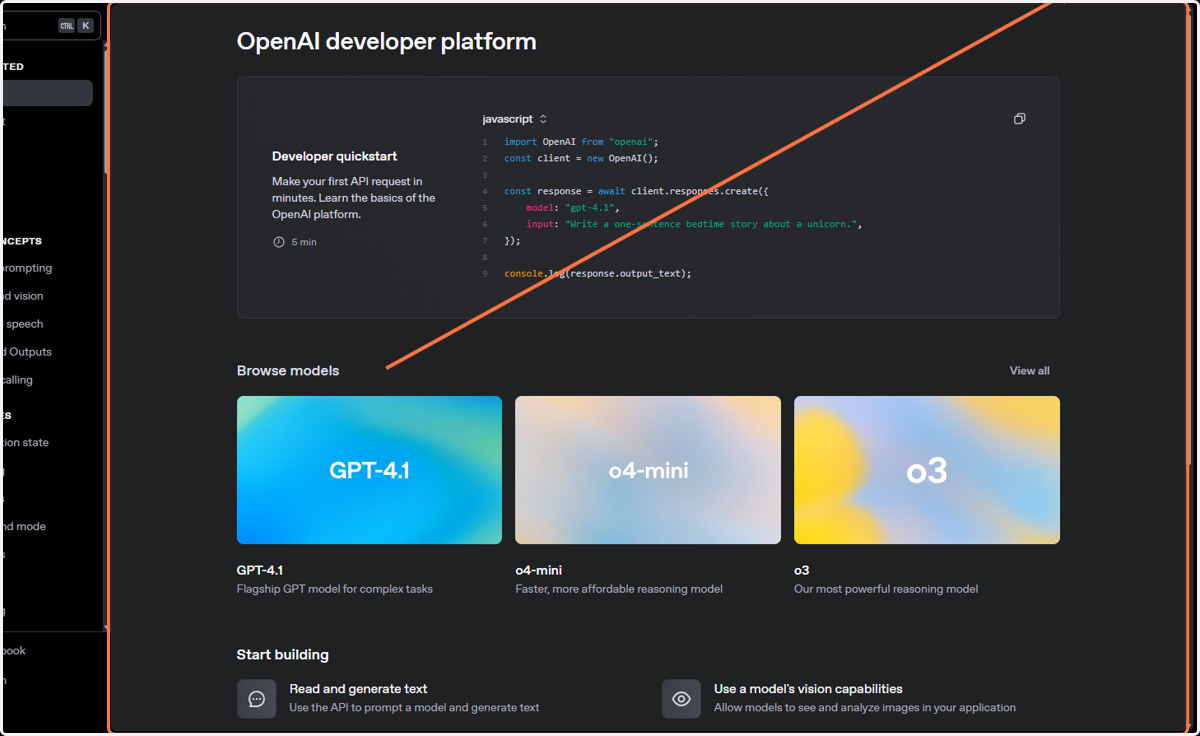The width and height of the screenshot is (1200, 736).
Task: Click the model "gpt-4.1" code line
Action: click(573, 208)
